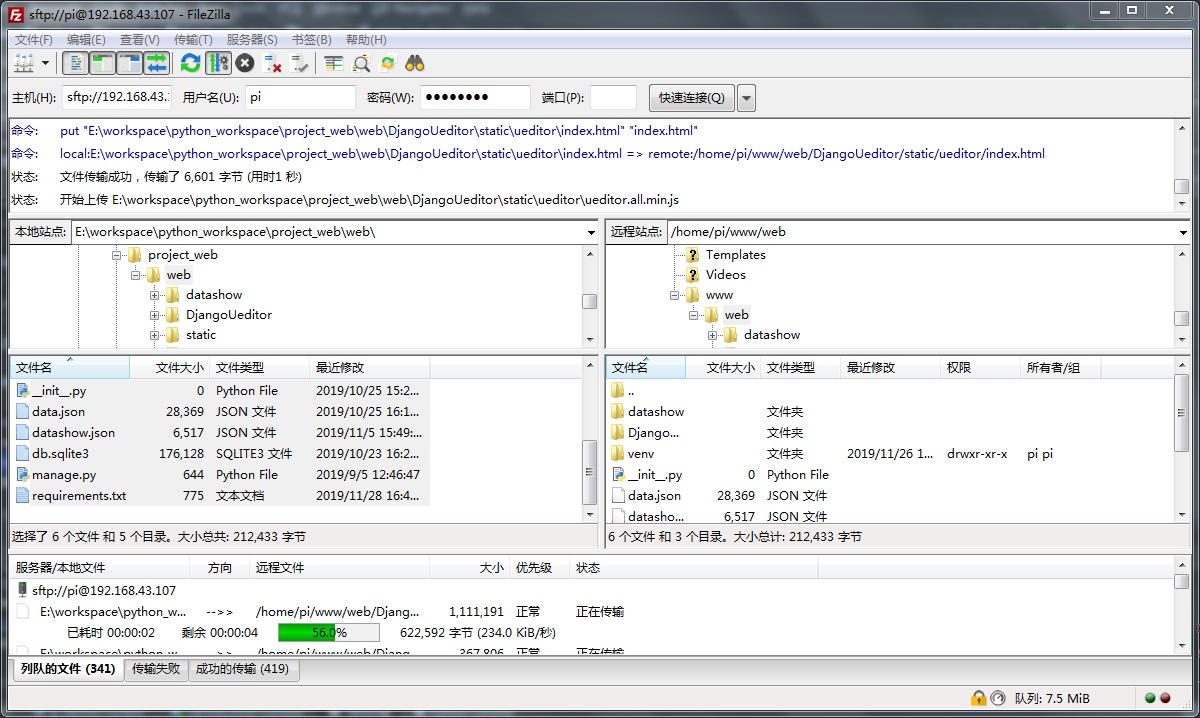Click the 快速连接(Q) button
1200x718 pixels.
click(x=692, y=97)
